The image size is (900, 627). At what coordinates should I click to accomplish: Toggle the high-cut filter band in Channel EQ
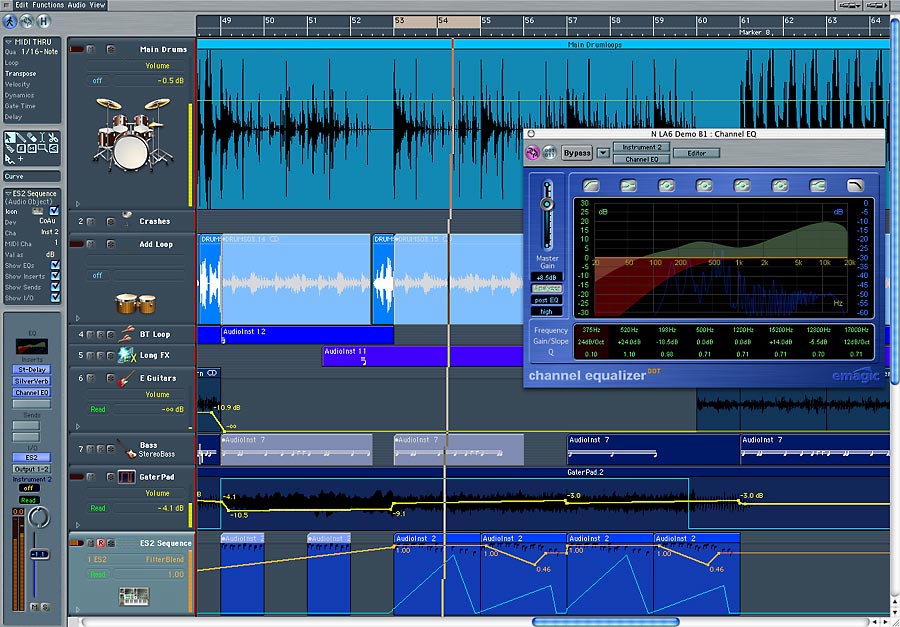pyautogui.click(x=855, y=185)
